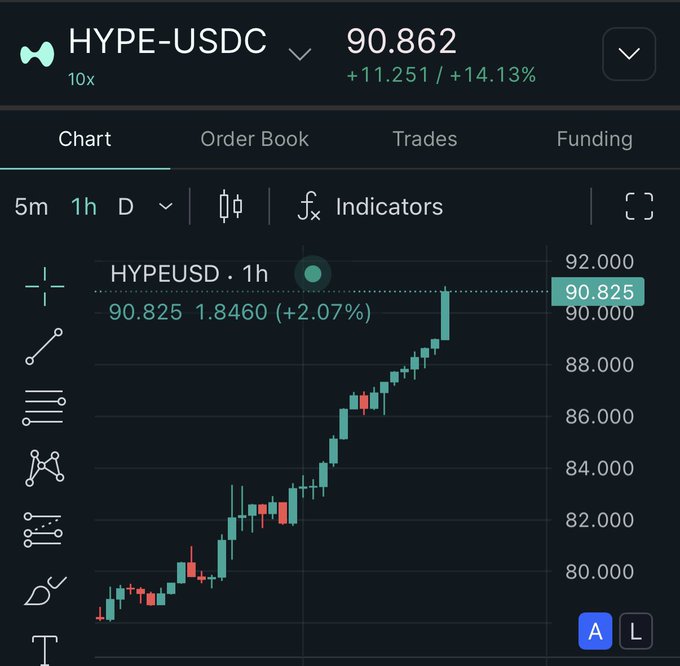Click the 84.000 price axis label
The width and height of the screenshot is (680, 666).
tap(599, 468)
